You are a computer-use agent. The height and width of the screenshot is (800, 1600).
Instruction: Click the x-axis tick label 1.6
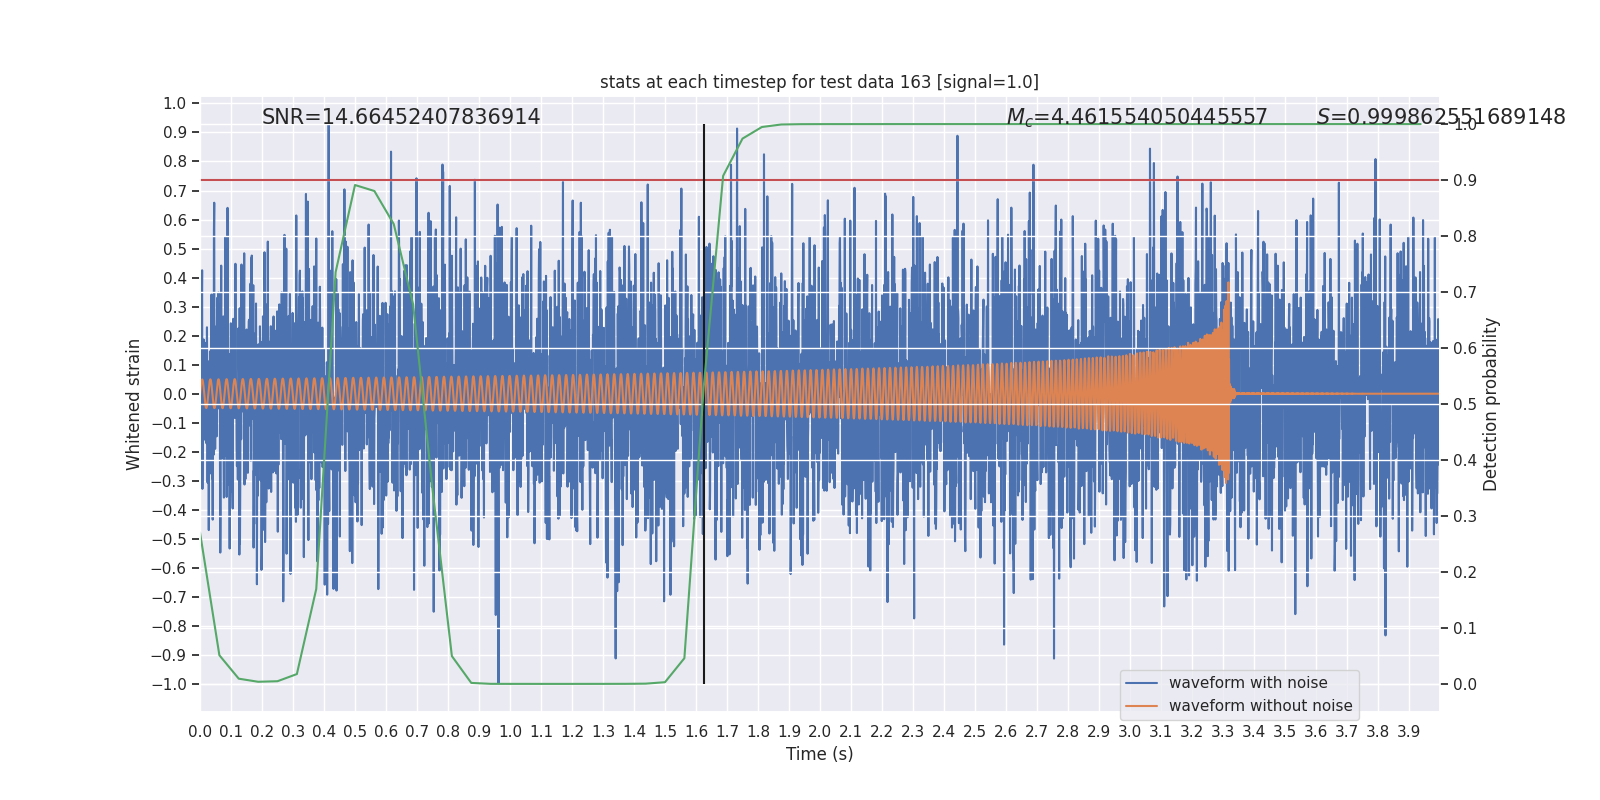point(696,732)
